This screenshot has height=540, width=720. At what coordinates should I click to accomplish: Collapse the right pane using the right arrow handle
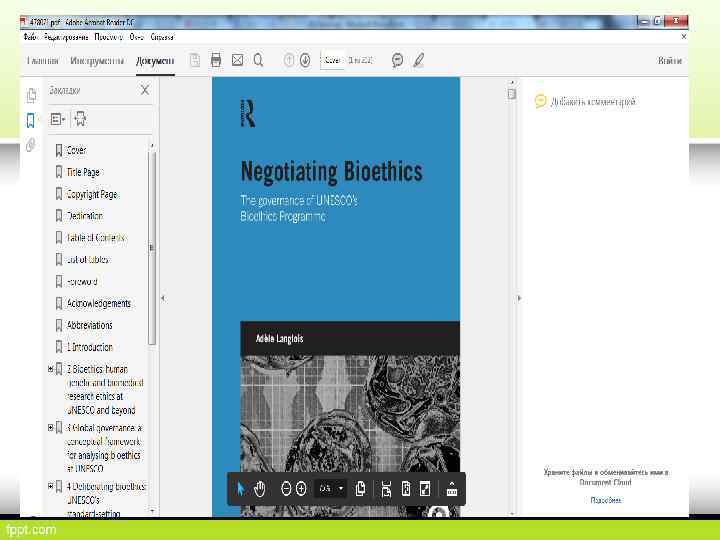[x=519, y=298]
